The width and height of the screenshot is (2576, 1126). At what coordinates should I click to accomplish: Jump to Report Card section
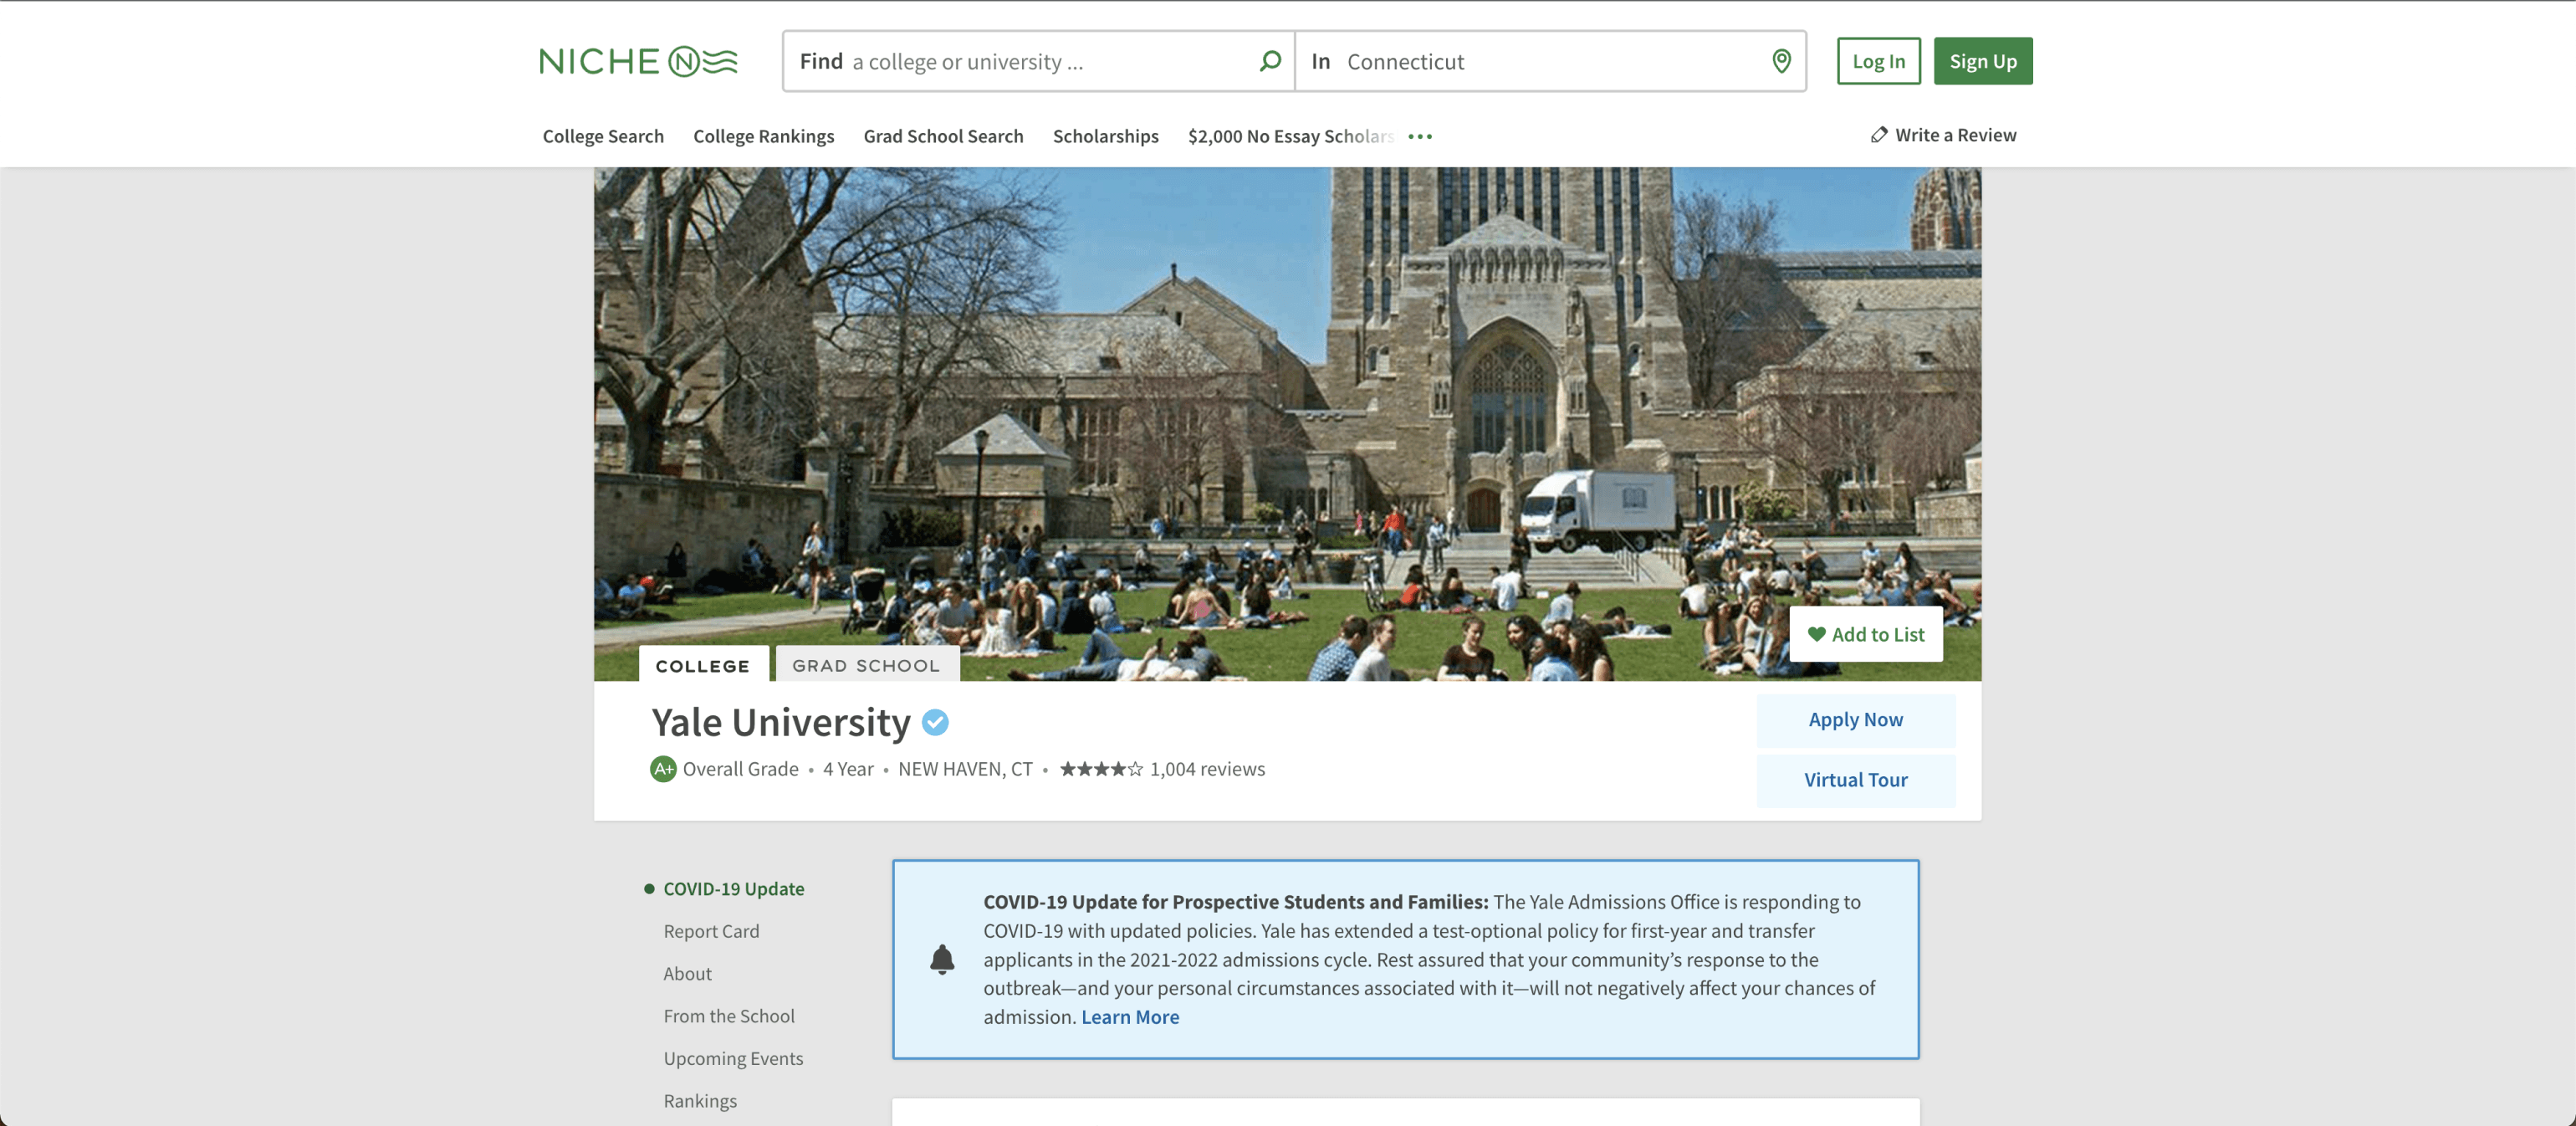click(711, 931)
